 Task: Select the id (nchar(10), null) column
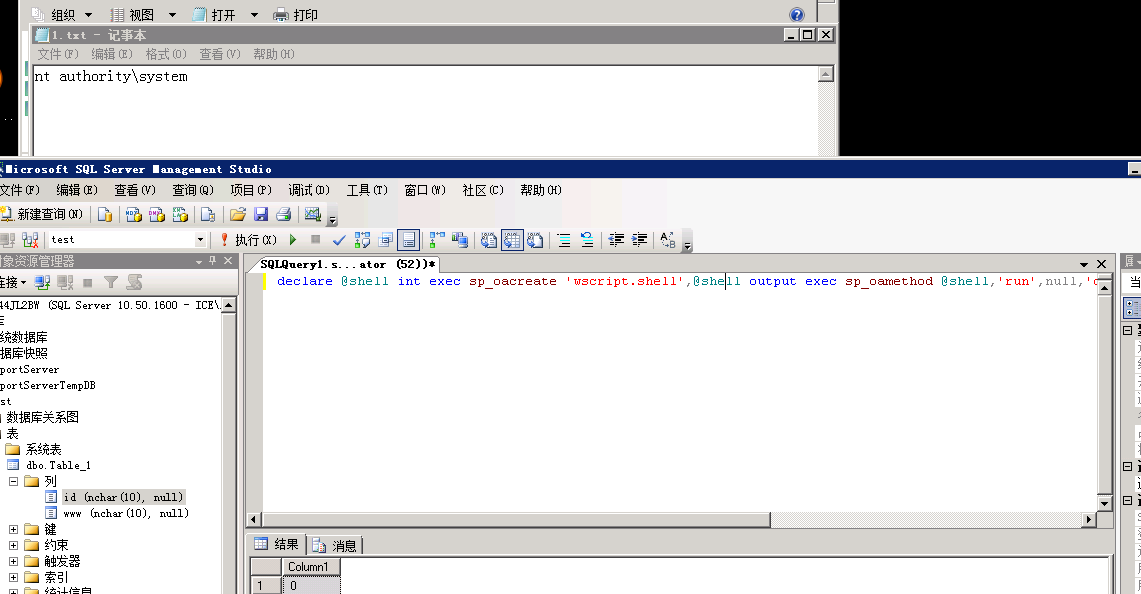pos(123,497)
